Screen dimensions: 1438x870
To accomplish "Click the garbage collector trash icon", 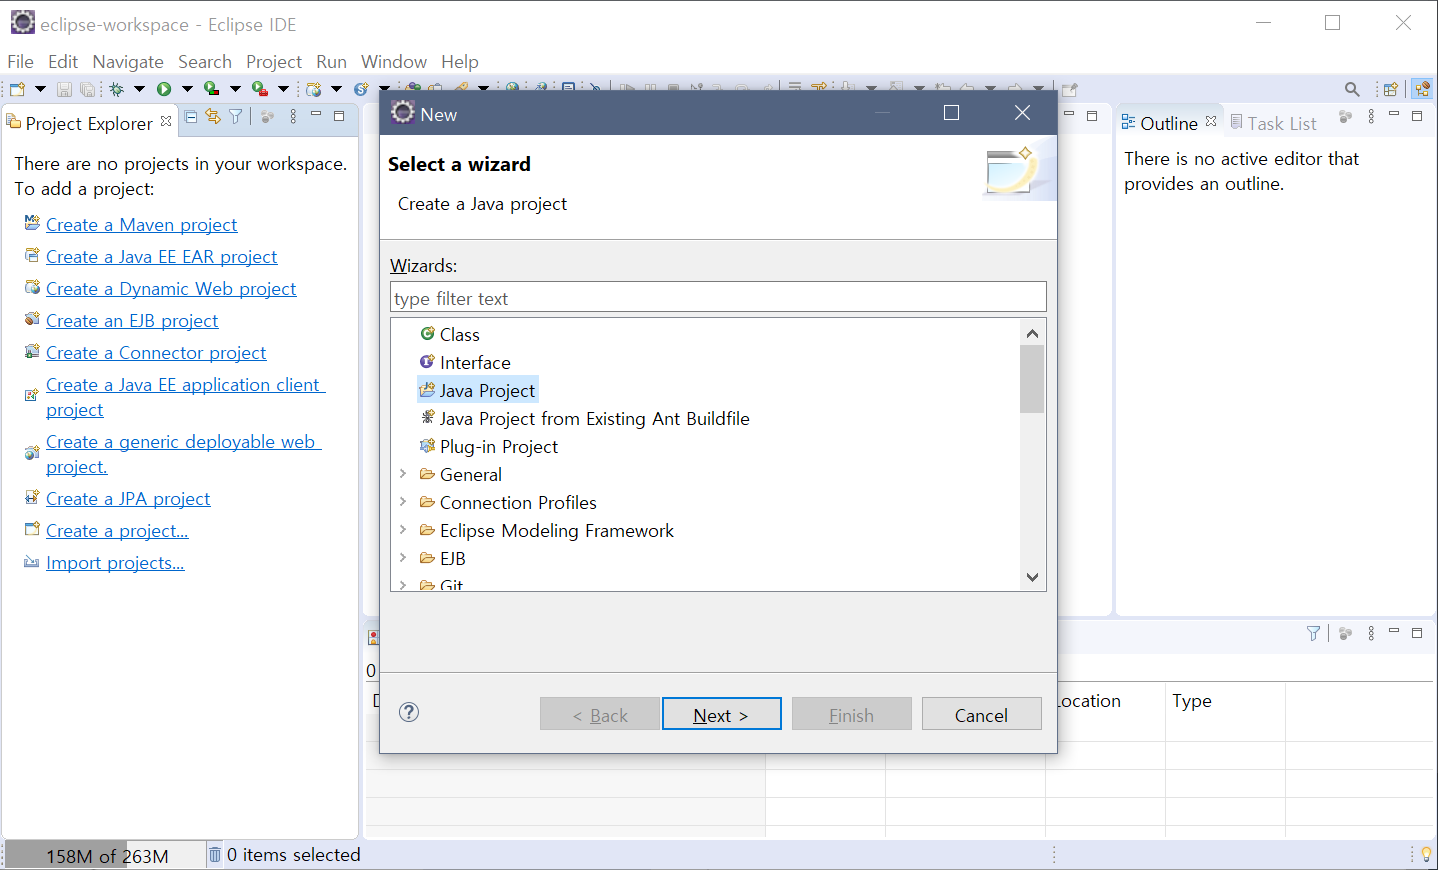I will 215,854.
